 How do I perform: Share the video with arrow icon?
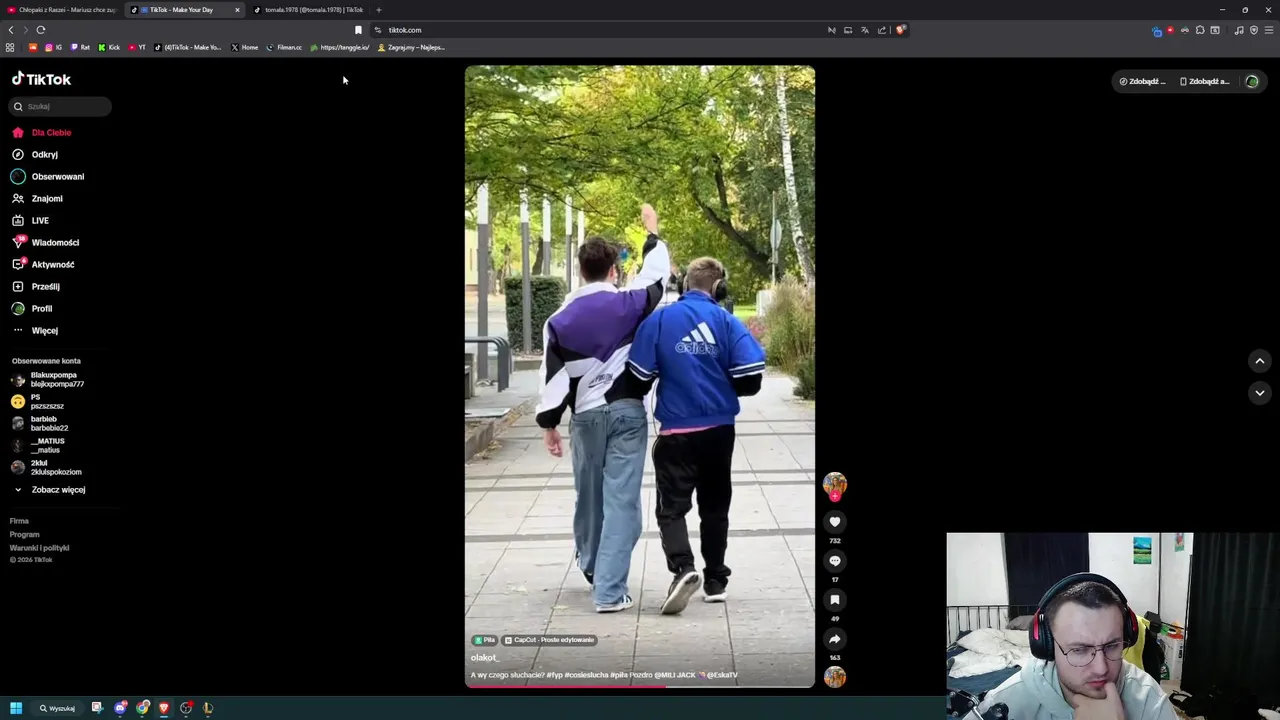835,639
